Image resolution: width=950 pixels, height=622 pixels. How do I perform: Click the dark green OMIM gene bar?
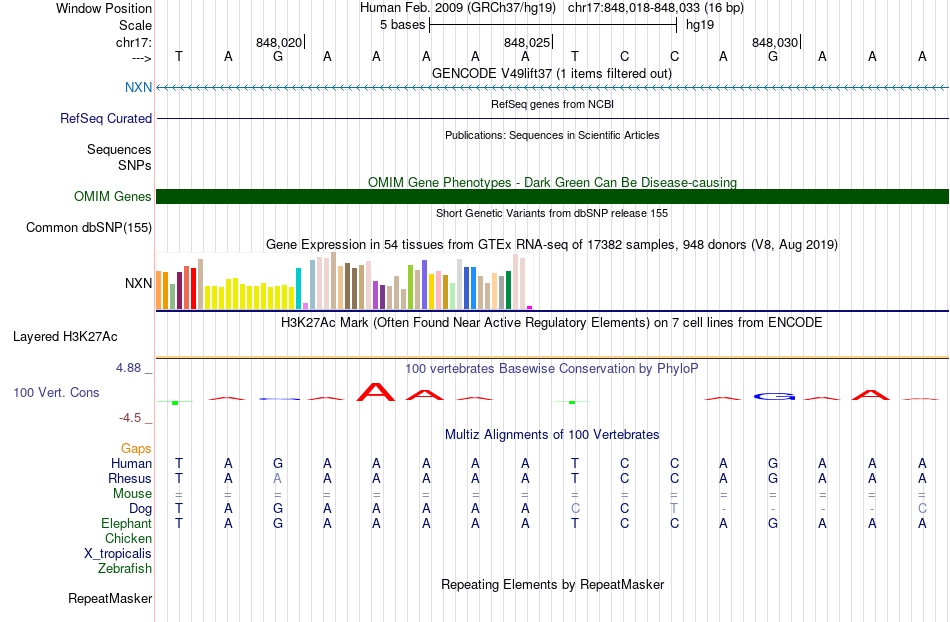553,196
